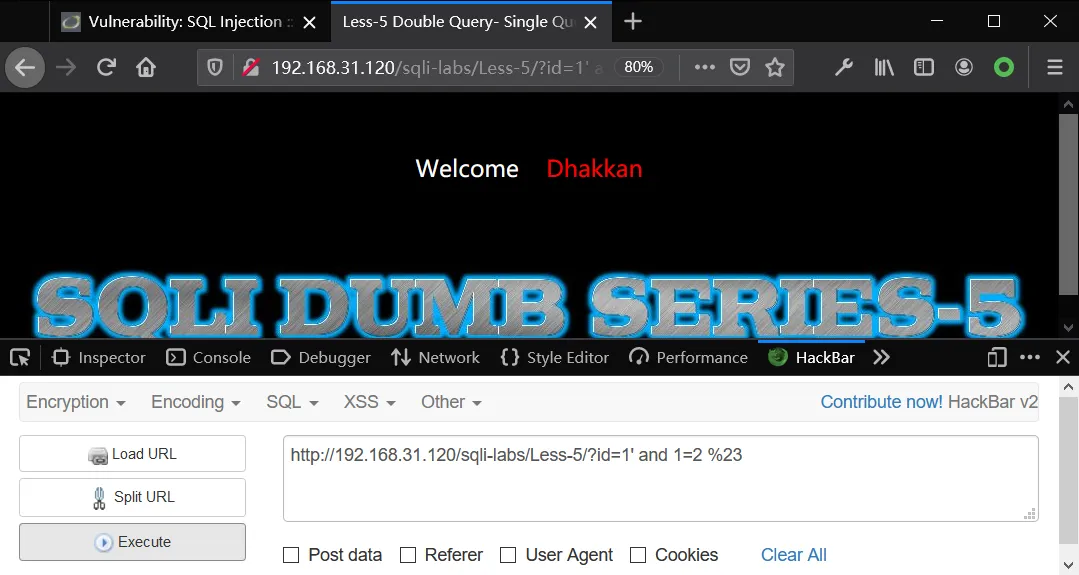This screenshot has height=575, width=1079.
Task: Pick an element with the inspector cursor
Action: tap(20, 358)
